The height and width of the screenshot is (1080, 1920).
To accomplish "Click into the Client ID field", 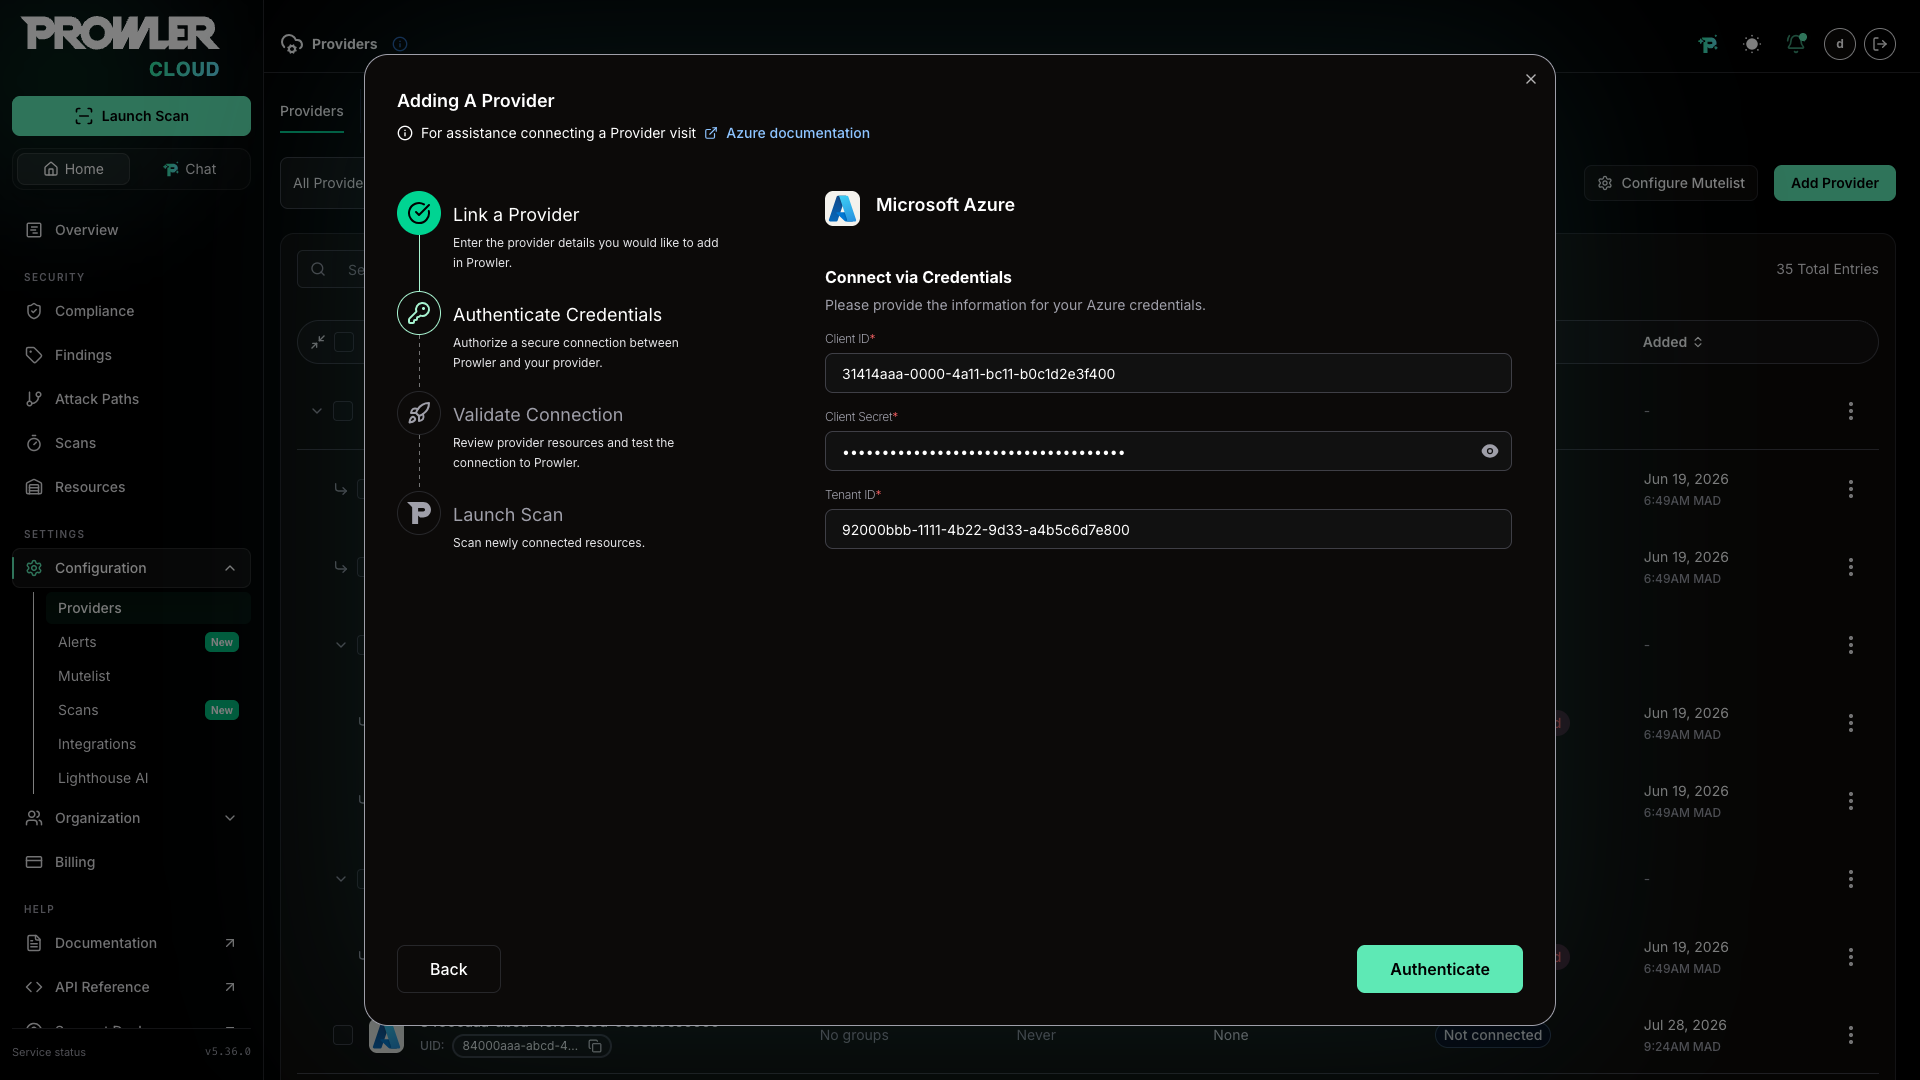I will click(1168, 373).
